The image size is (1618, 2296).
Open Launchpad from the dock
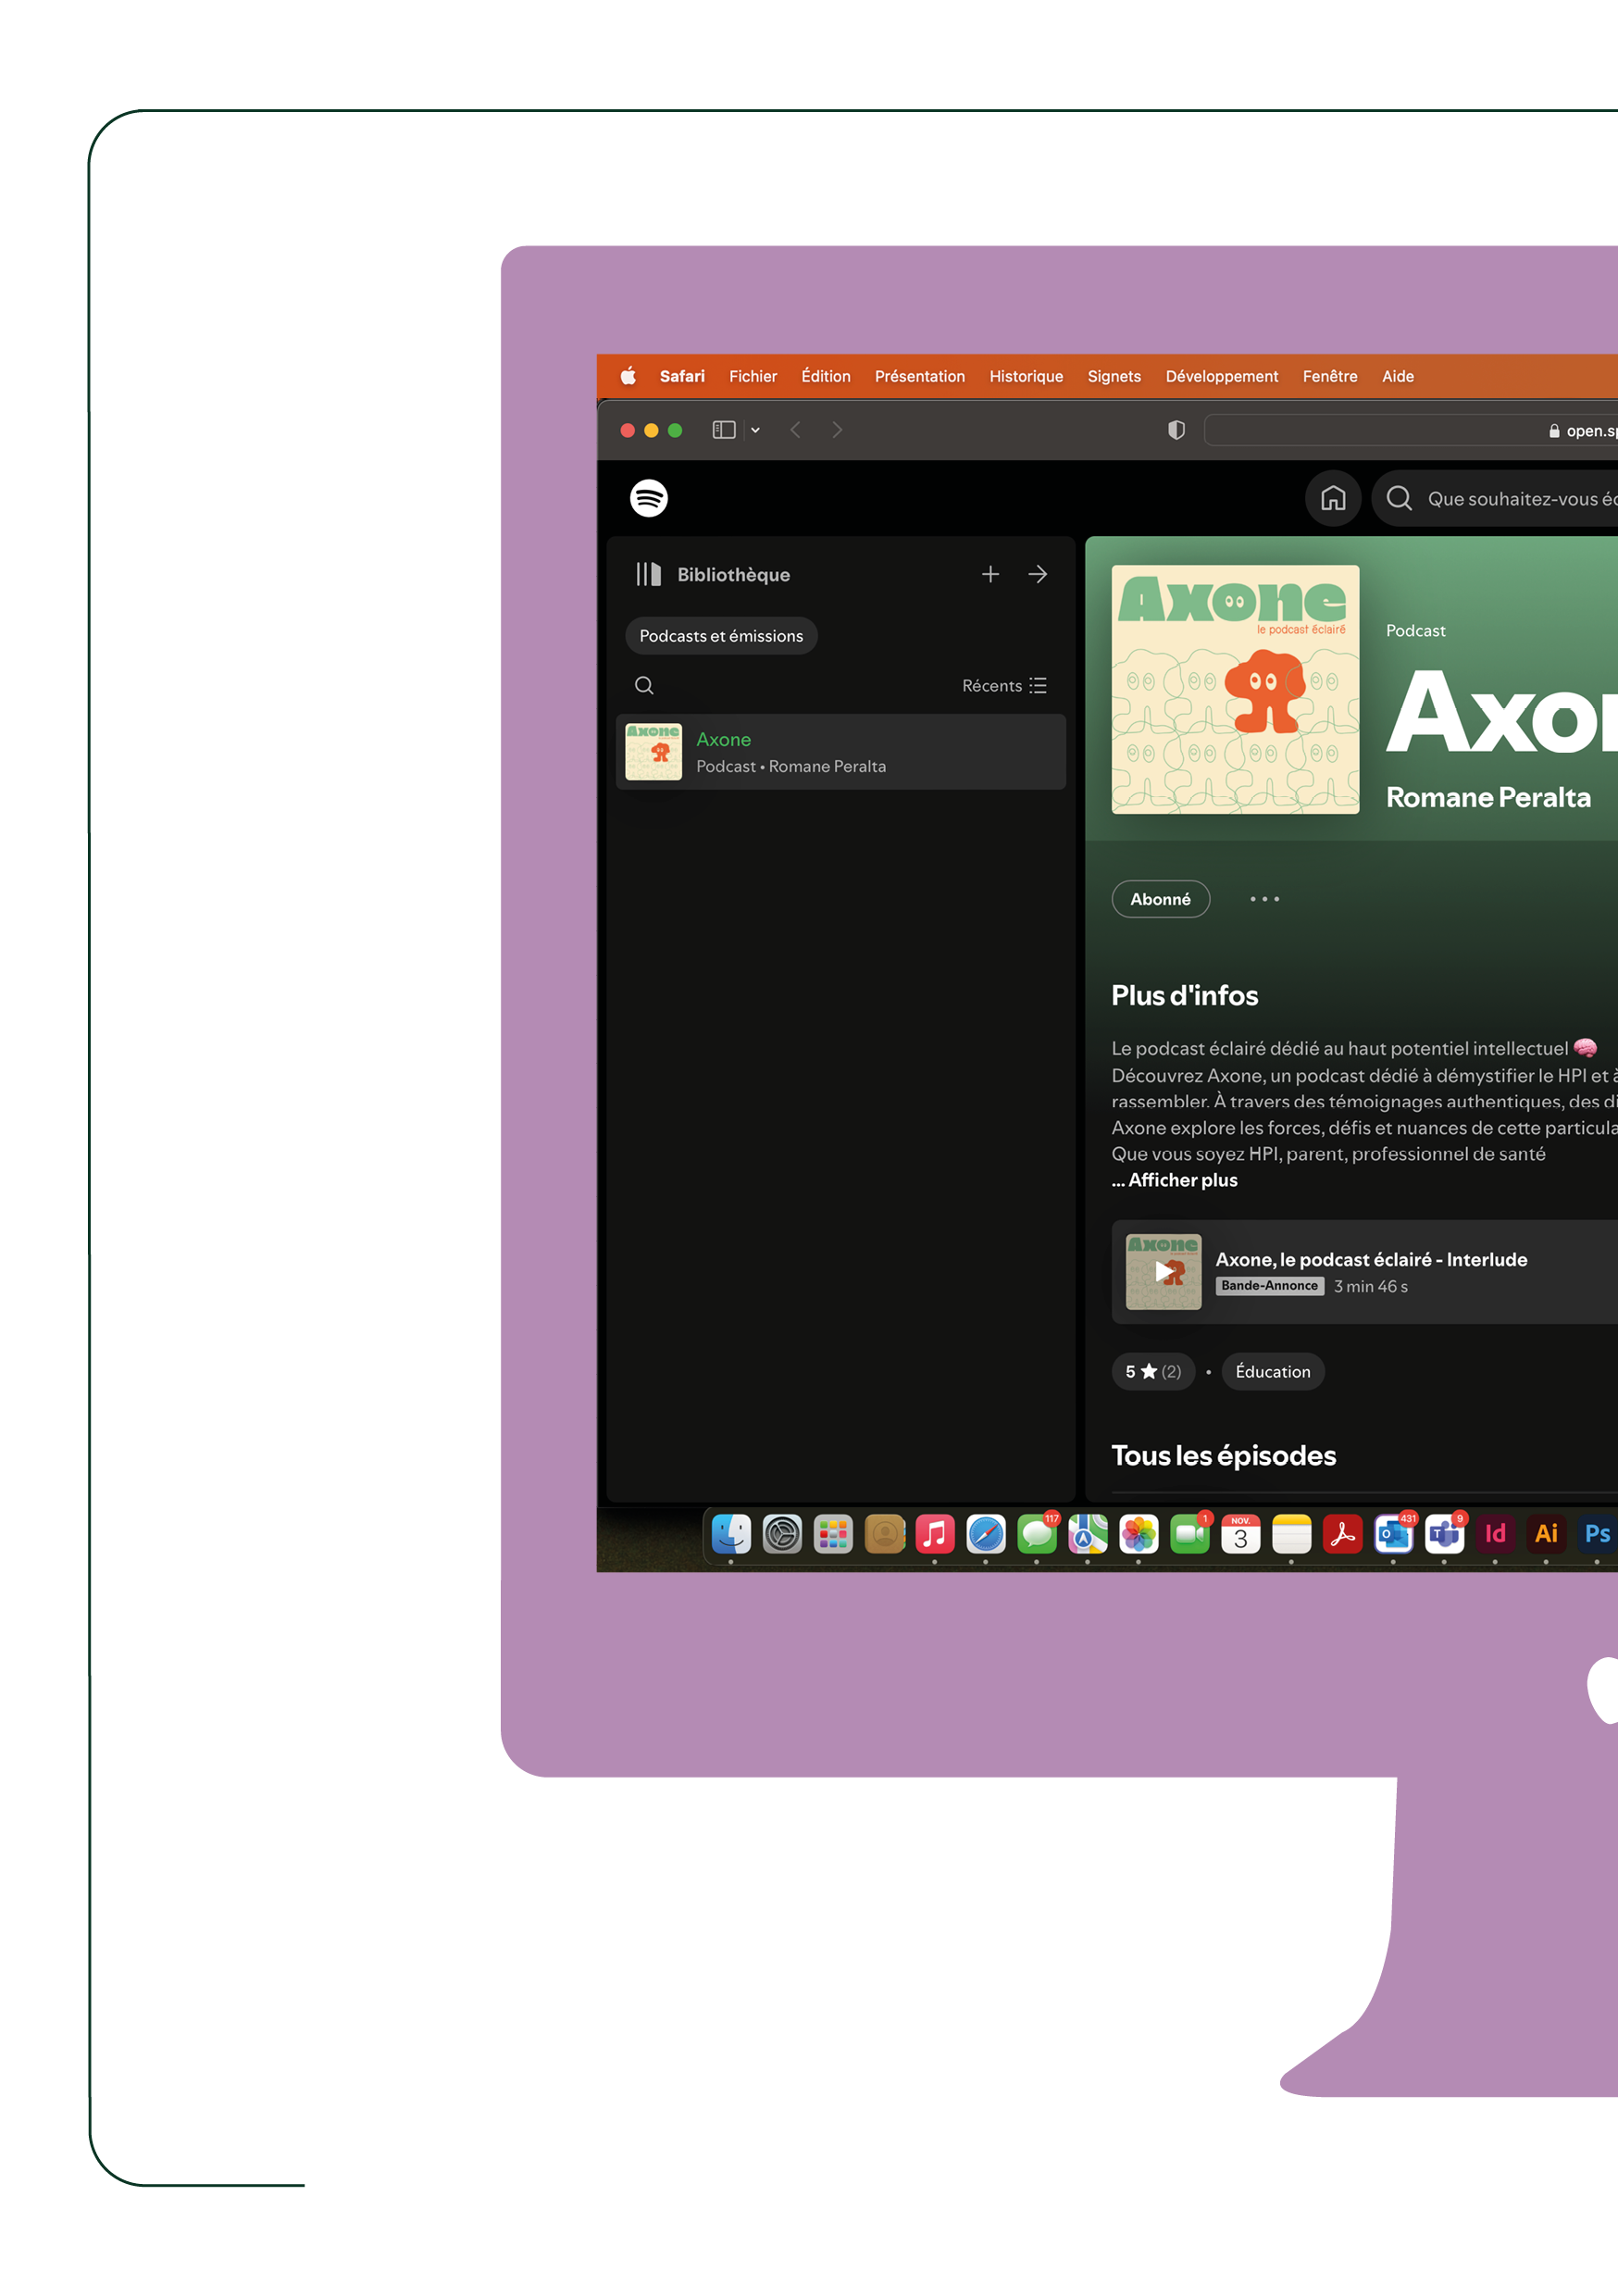click(x=833, y=1534)
